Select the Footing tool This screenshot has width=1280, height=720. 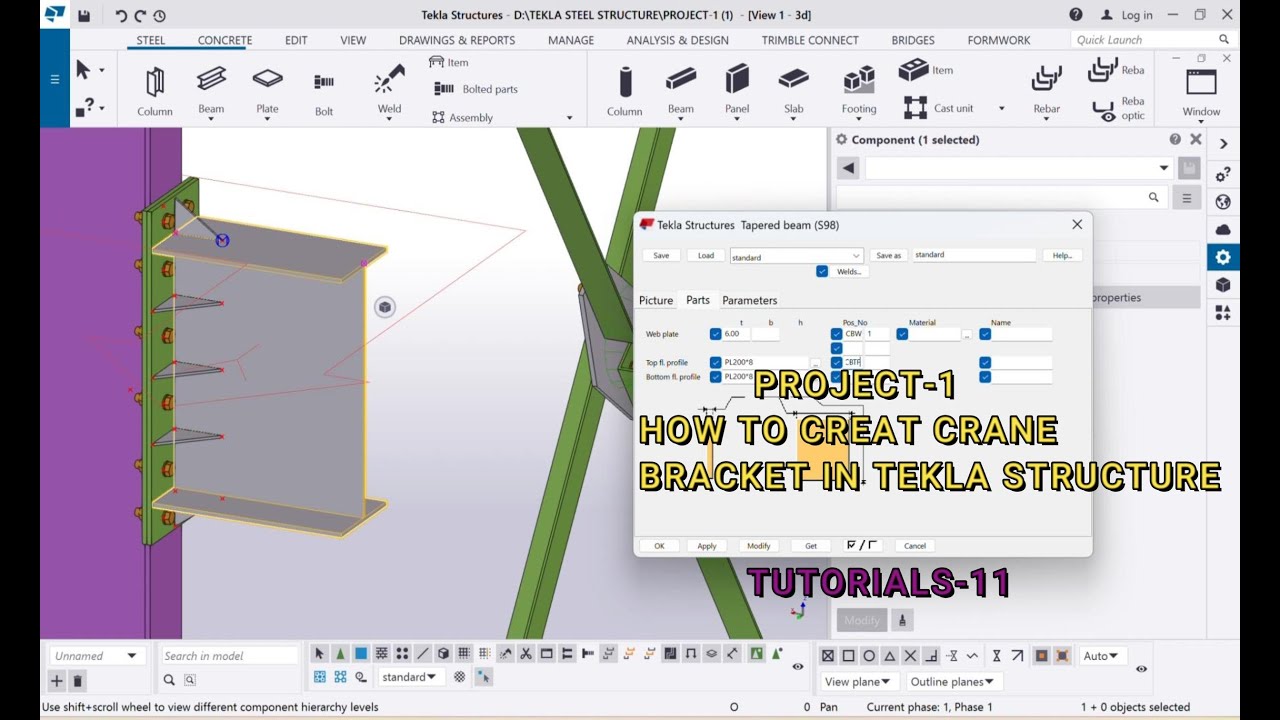pos(858,91)
